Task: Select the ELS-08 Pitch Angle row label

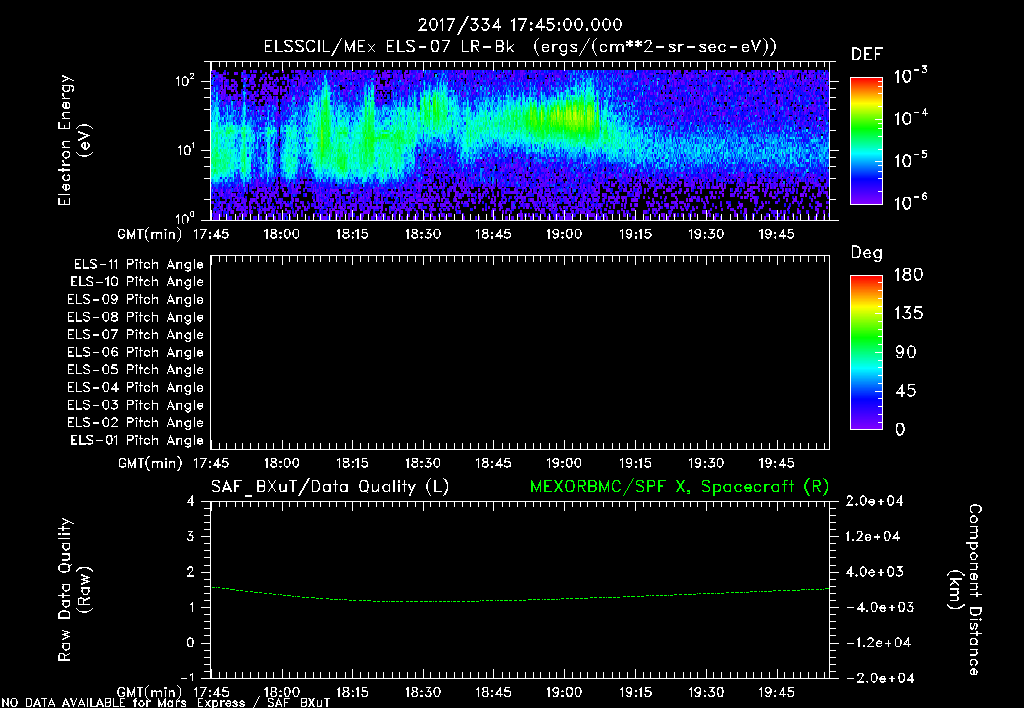Action: click(x=136, y=317)
